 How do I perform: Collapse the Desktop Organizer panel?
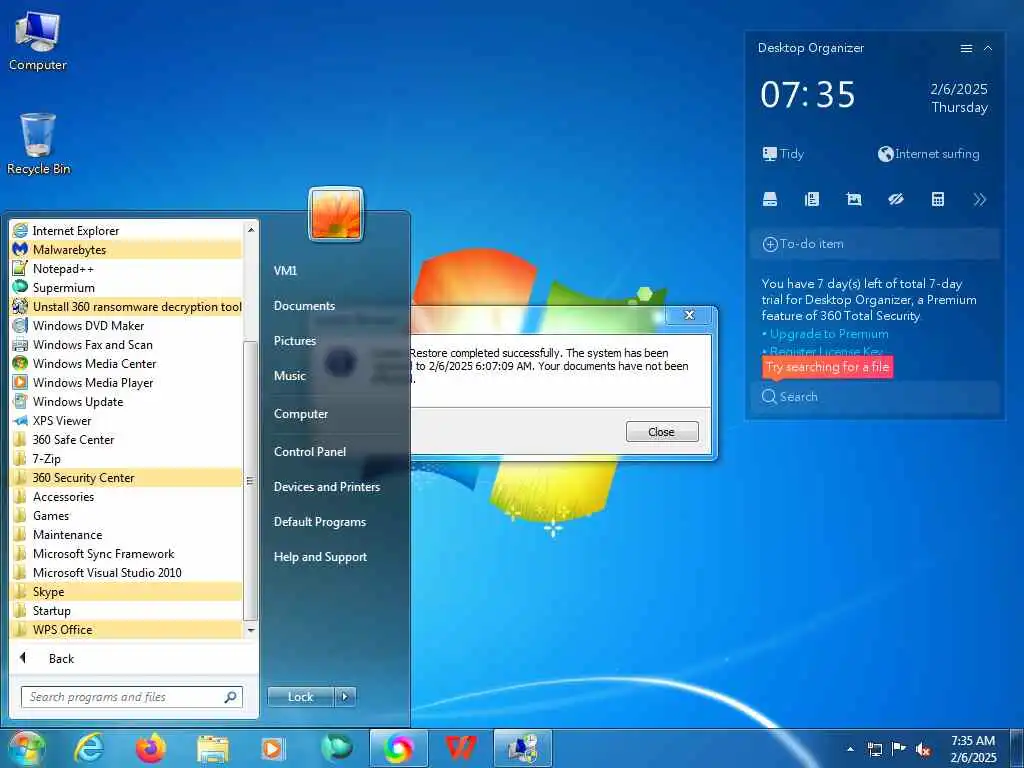coord(988,48)
